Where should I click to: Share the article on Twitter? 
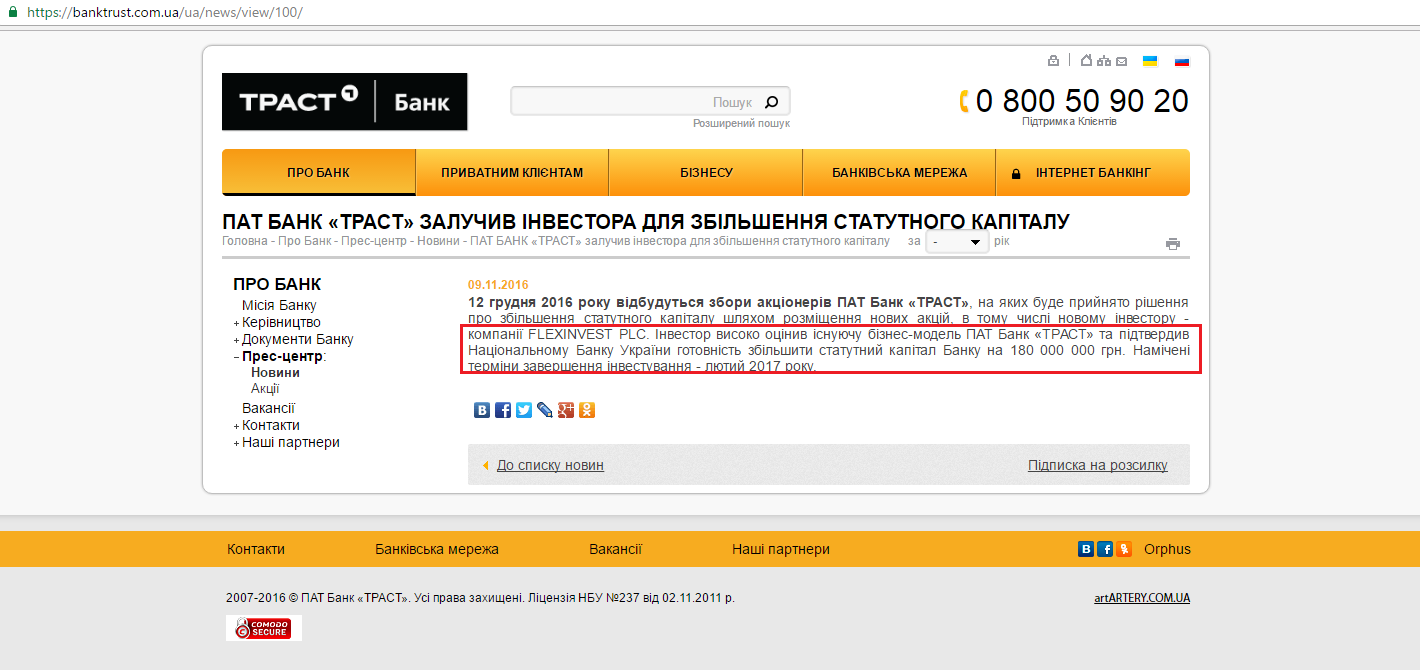point(524,410)
